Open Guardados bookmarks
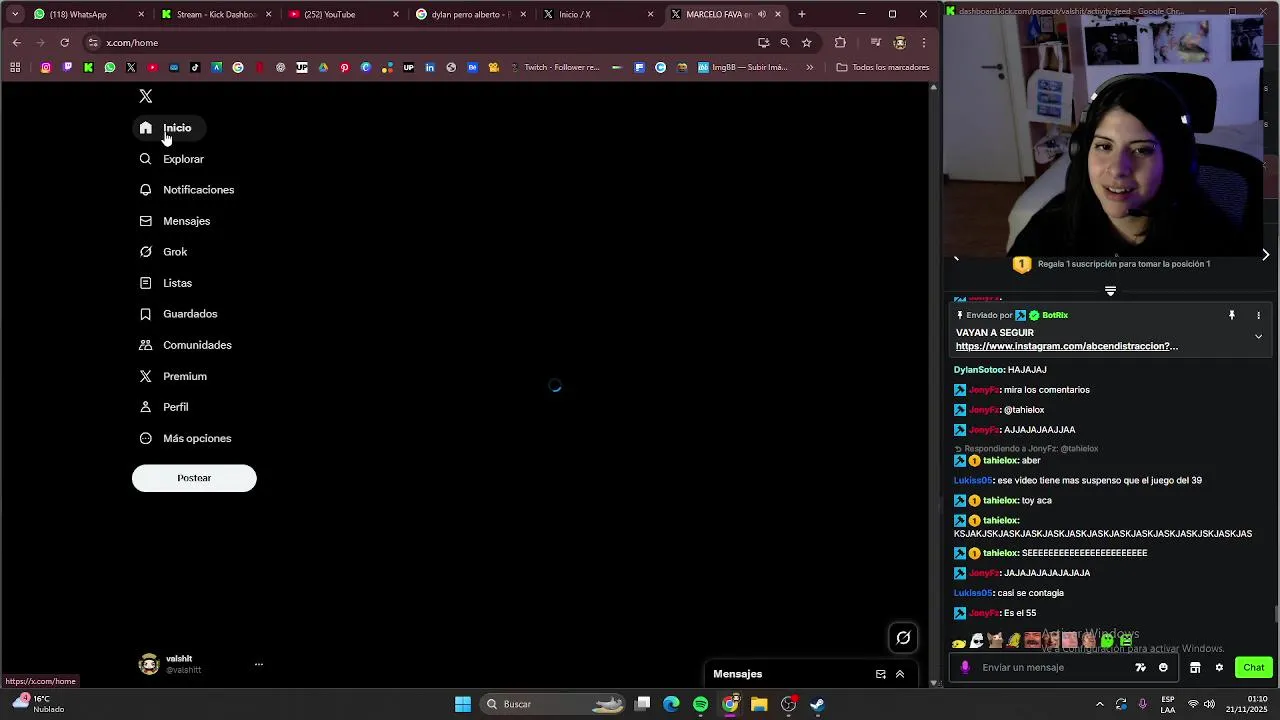Image resolution: width=1280 pixels, height=720 pixels. pos(178,314)
